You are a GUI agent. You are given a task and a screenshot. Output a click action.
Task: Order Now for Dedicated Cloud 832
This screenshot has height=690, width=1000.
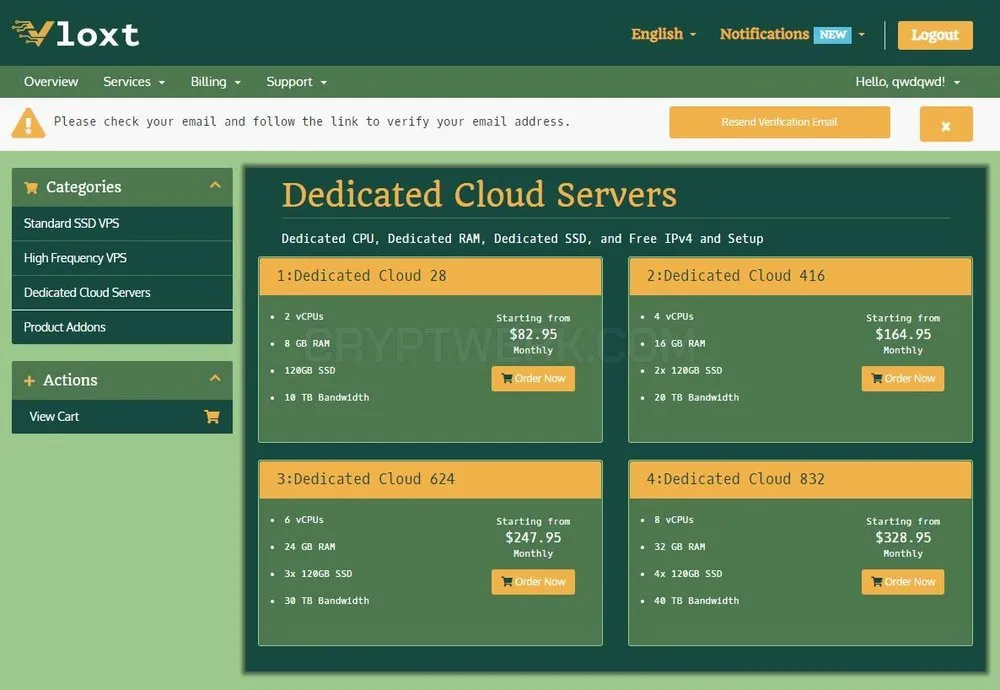tap(902, 582)
